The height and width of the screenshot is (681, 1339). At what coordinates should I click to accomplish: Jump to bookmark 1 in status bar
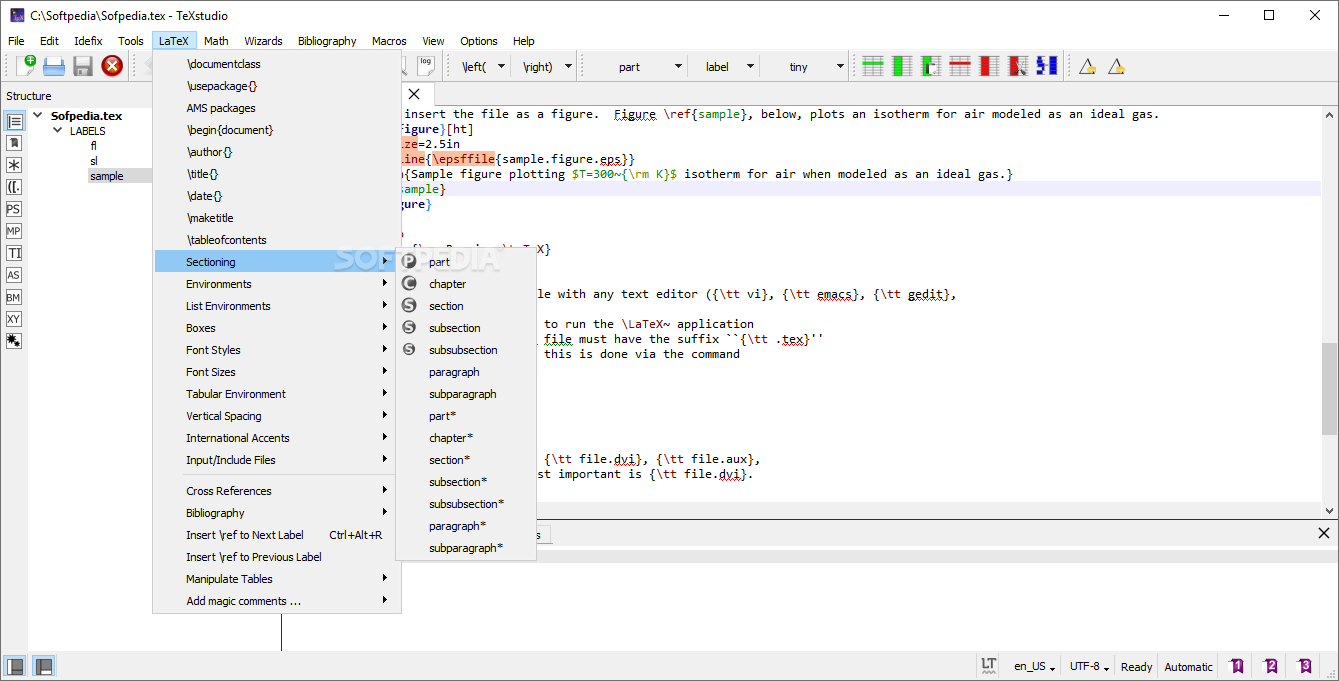[1237, 666]
